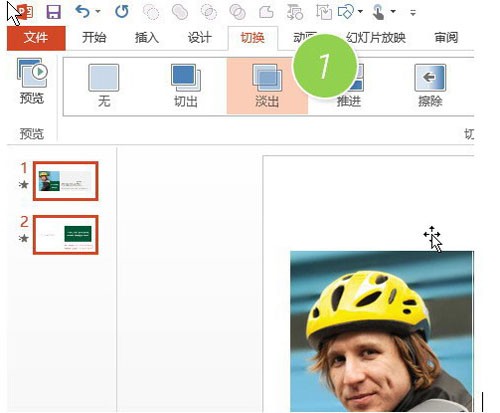Click the touch/mouse mode hand icon
The width and height of the screenshot is (500, 413).
[378, 12]
